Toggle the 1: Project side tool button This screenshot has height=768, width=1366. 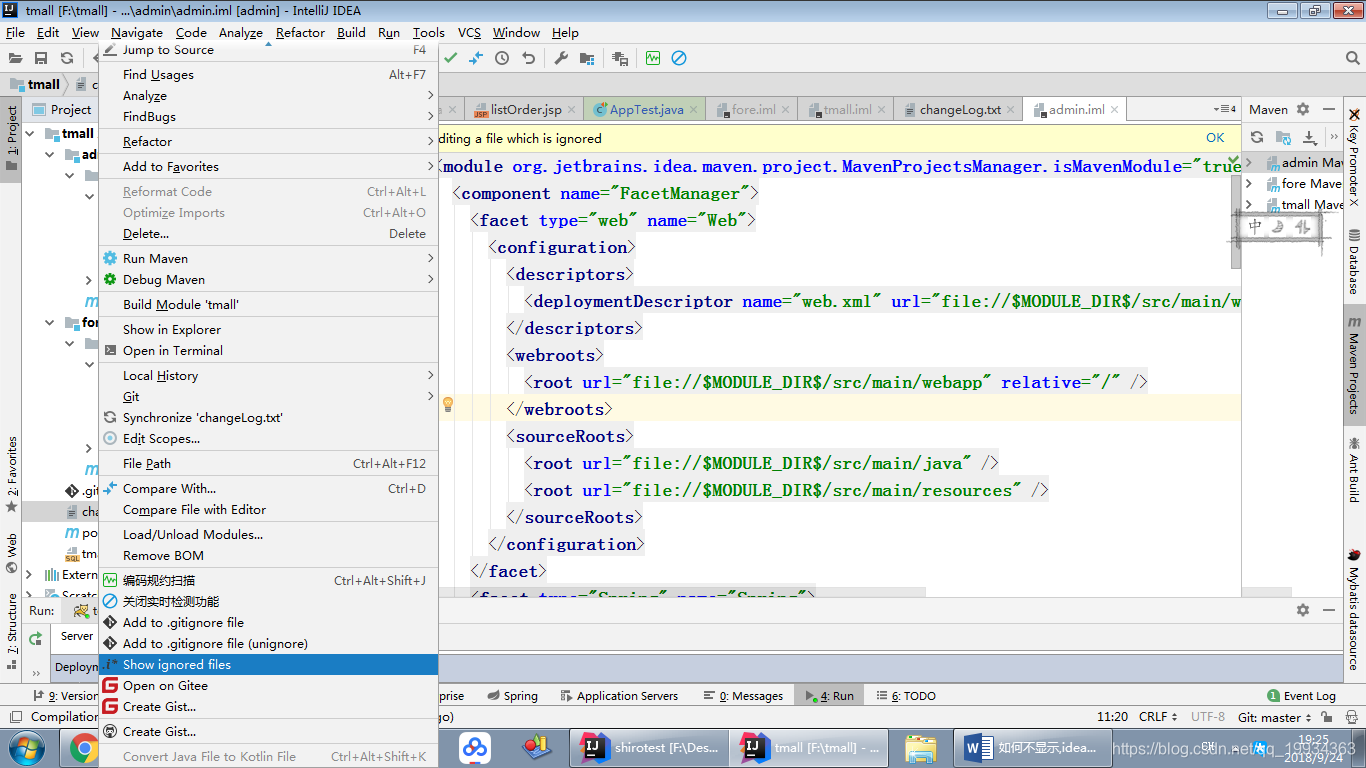coord(12,137)
